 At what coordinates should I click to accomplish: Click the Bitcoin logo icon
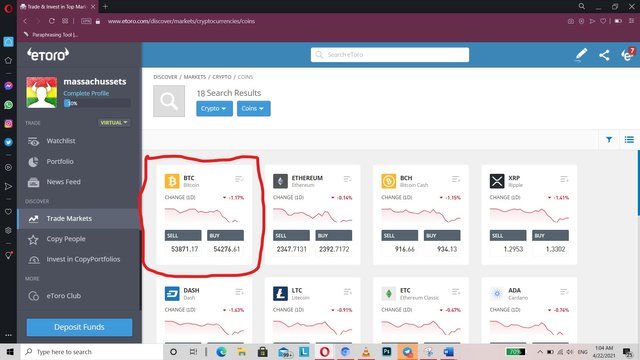172,181
